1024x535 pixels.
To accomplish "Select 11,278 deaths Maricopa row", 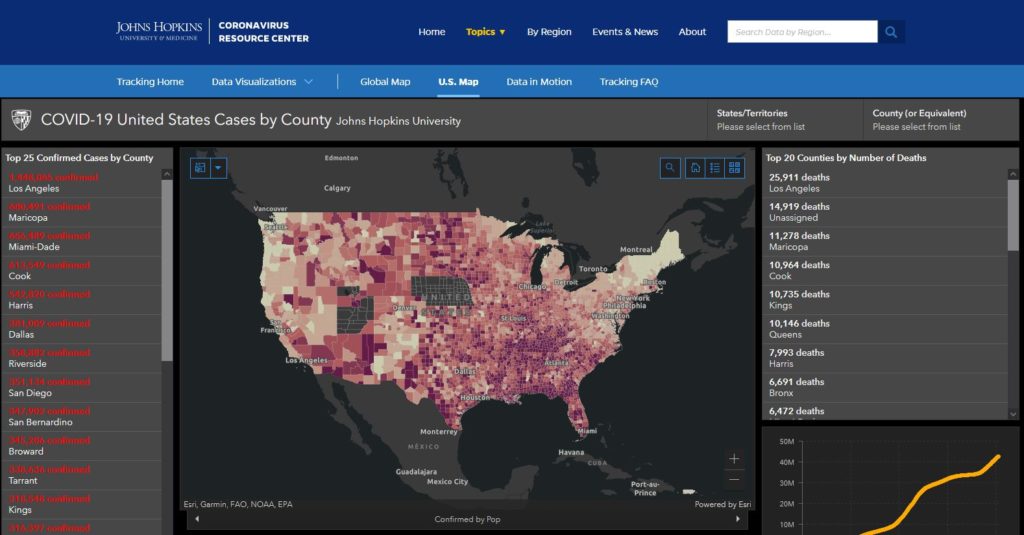I will point(885,242).
